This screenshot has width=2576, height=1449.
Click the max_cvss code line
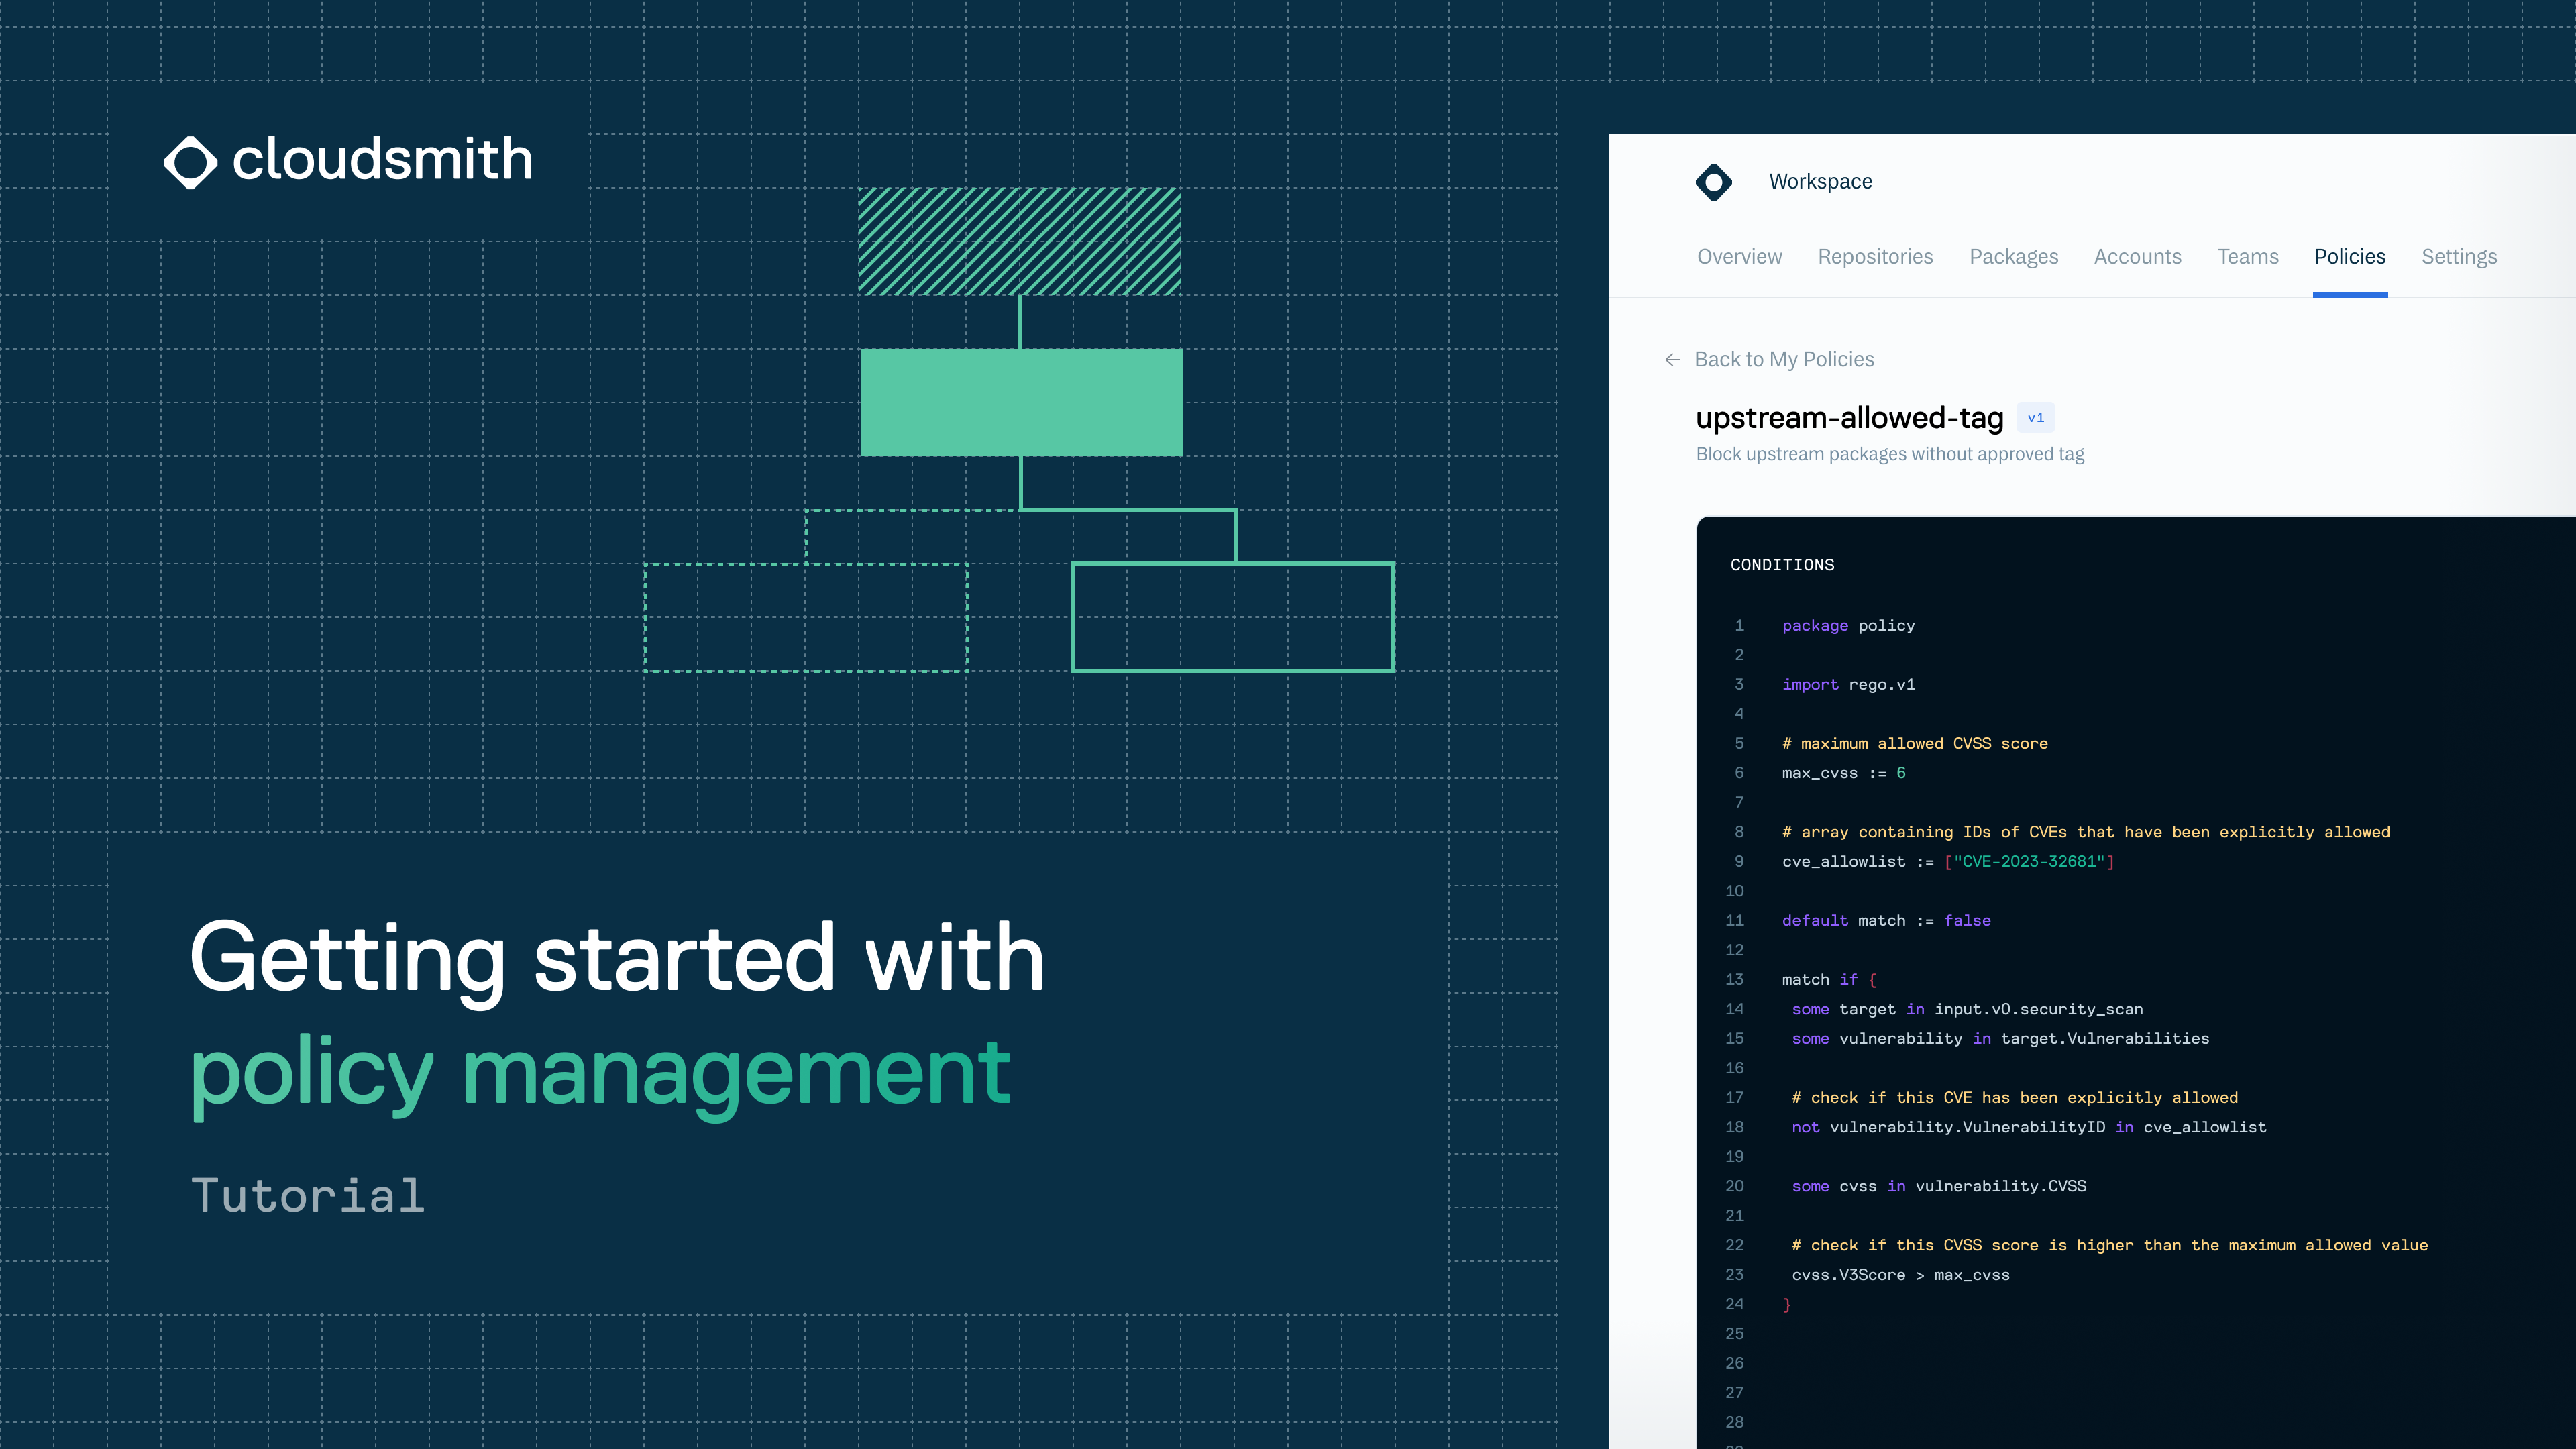[x=1843, y=773]
